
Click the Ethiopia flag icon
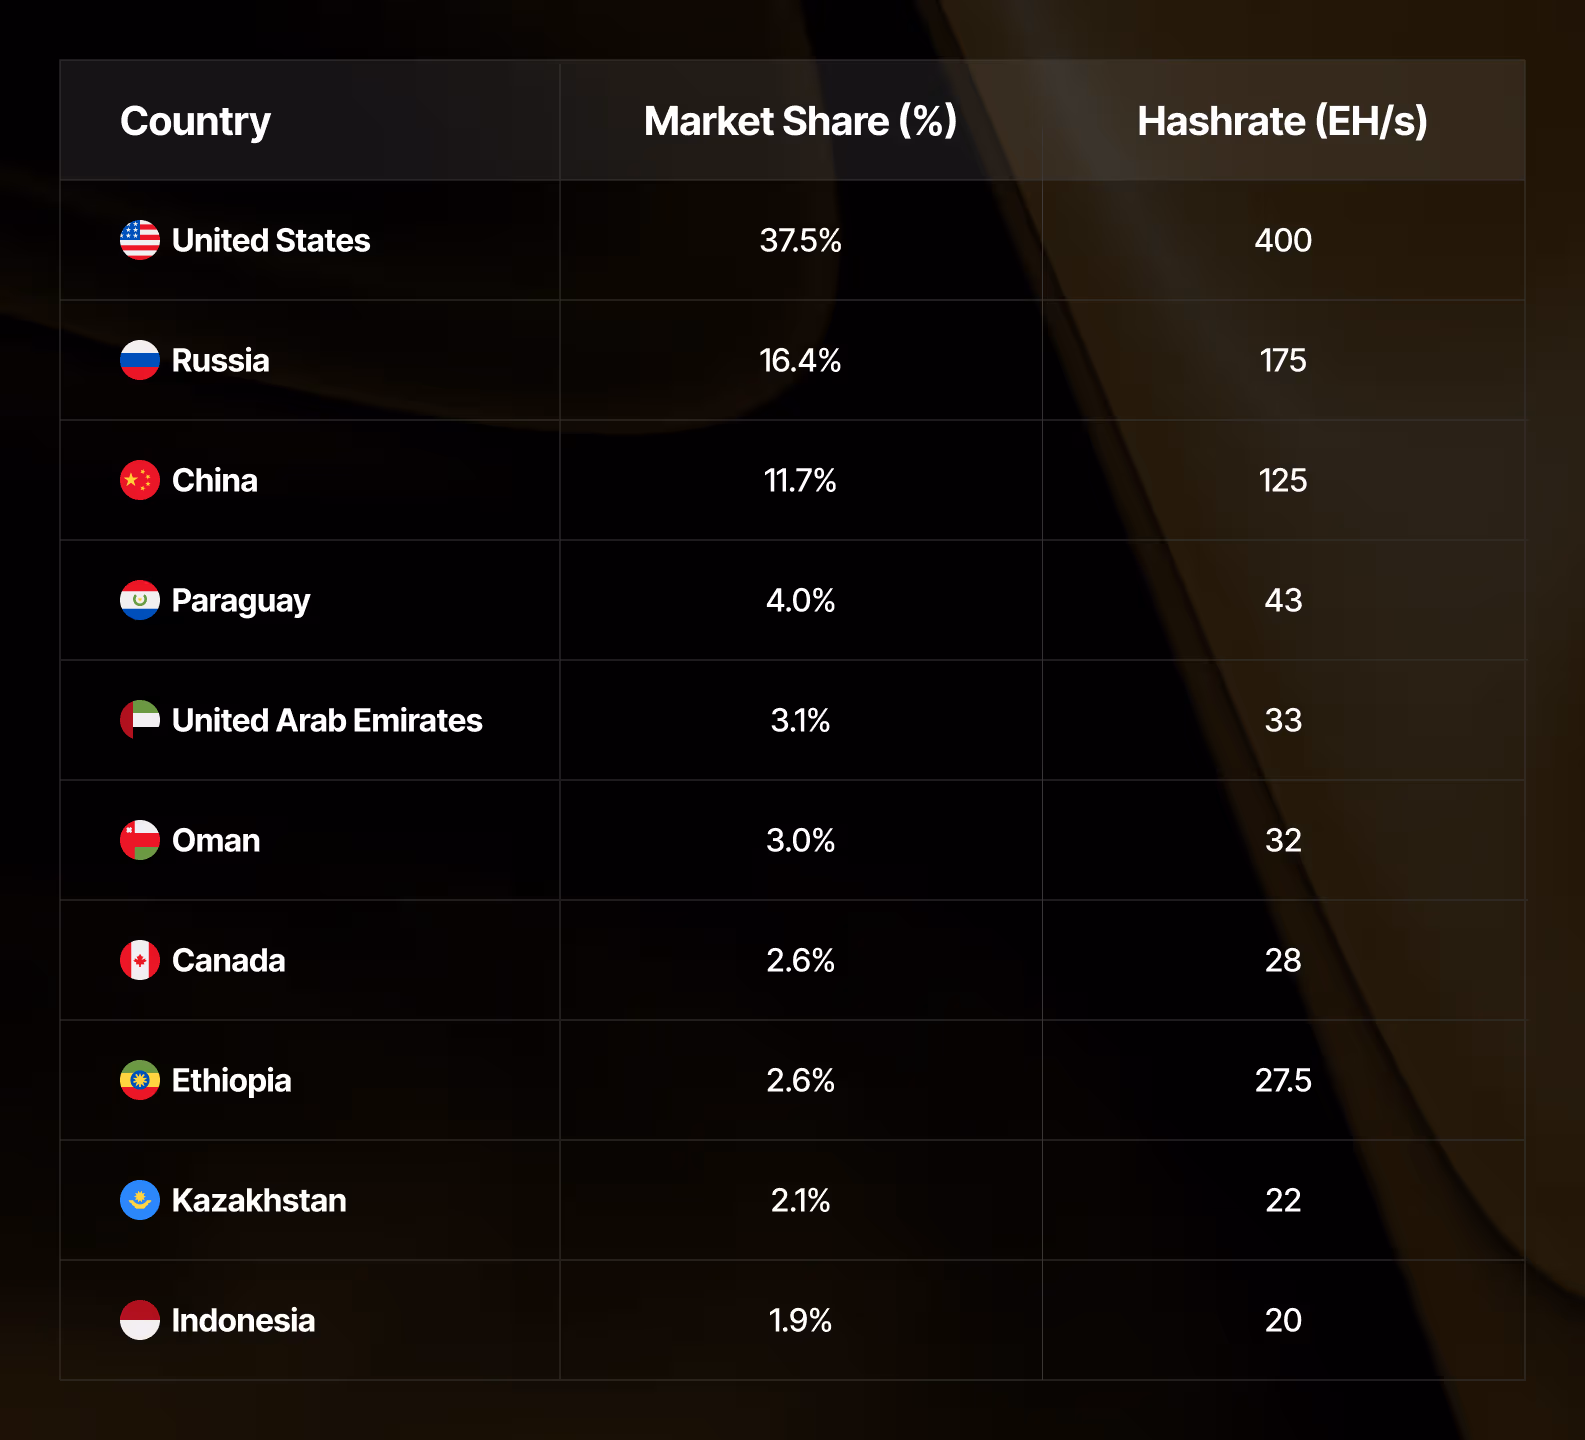140,1080
